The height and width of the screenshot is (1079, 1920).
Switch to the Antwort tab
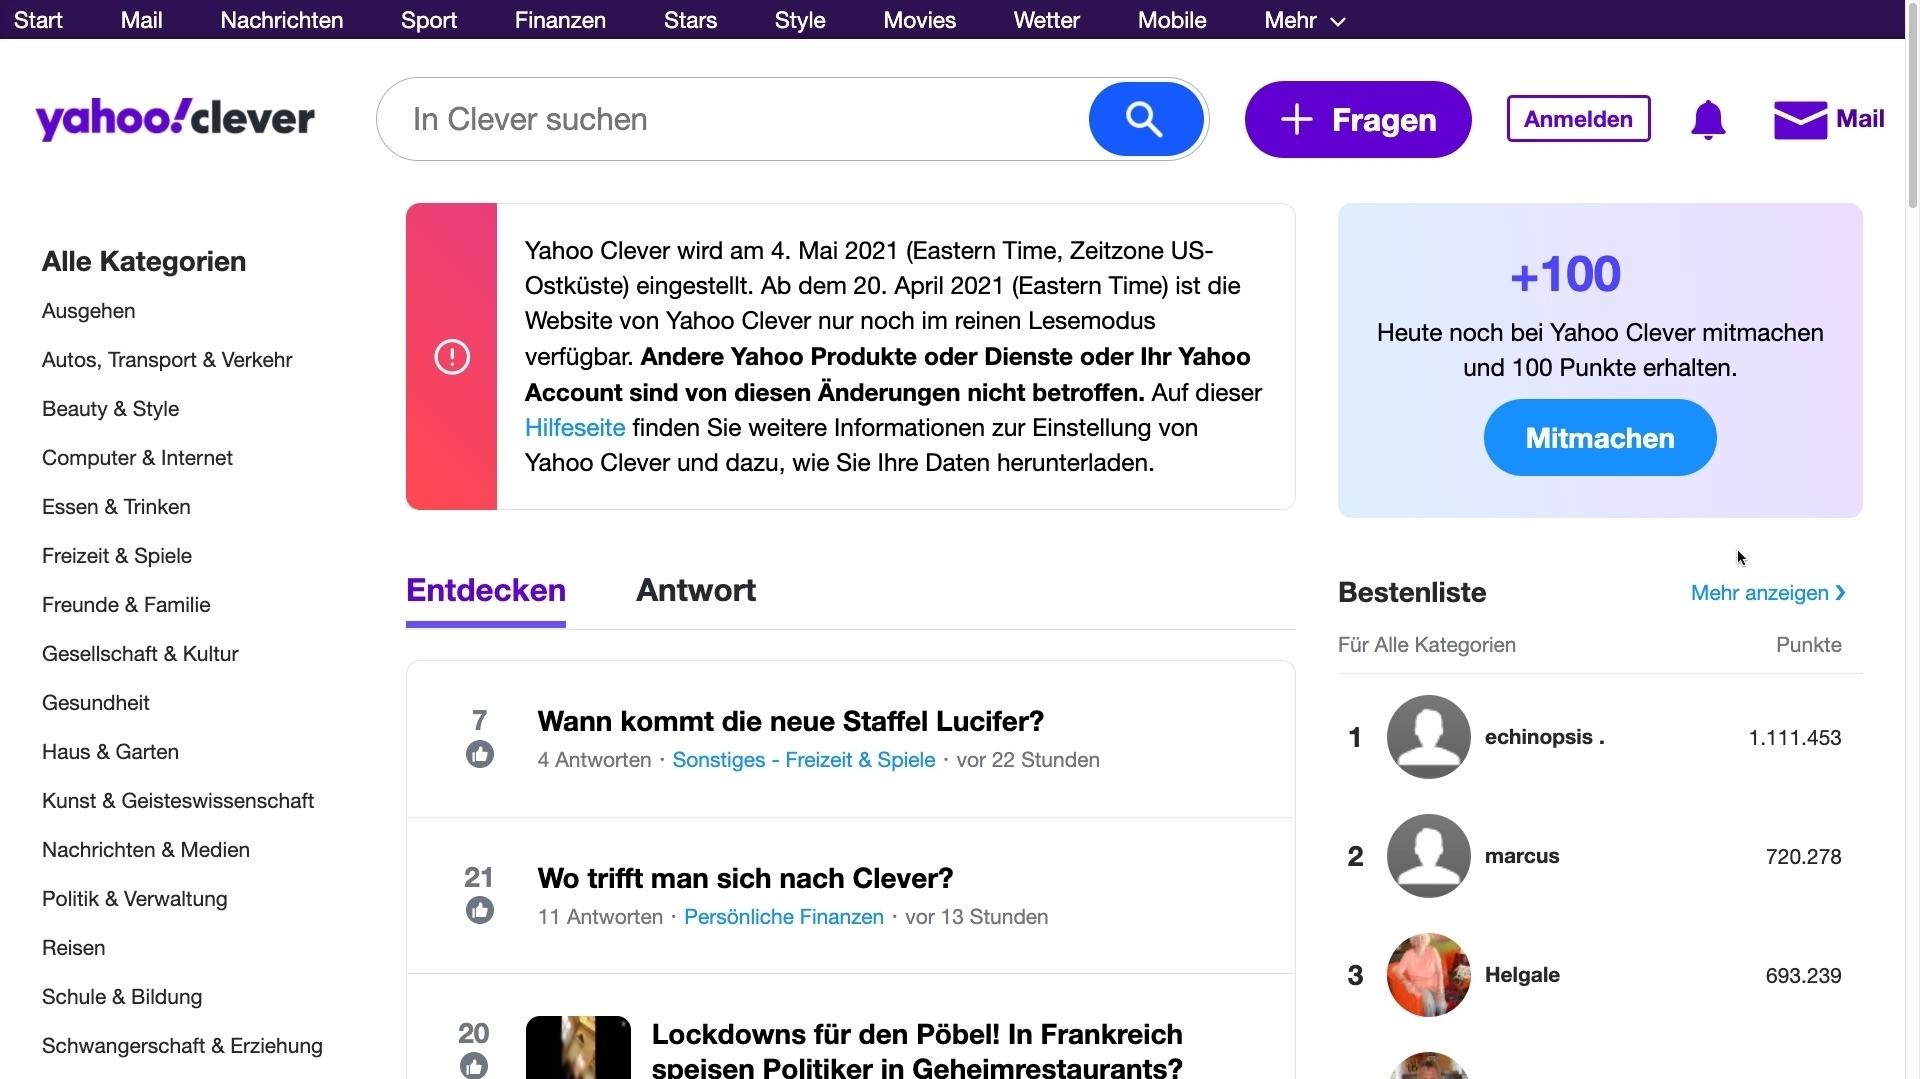click(x=696, y=591)
